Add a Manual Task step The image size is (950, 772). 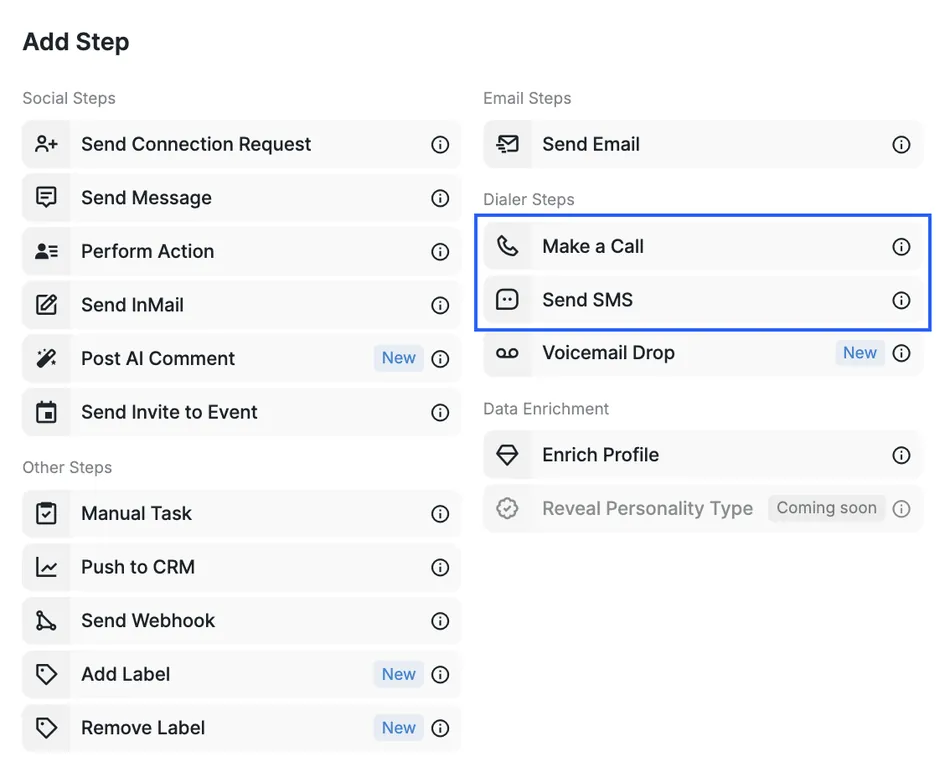[x=241, y=513]
